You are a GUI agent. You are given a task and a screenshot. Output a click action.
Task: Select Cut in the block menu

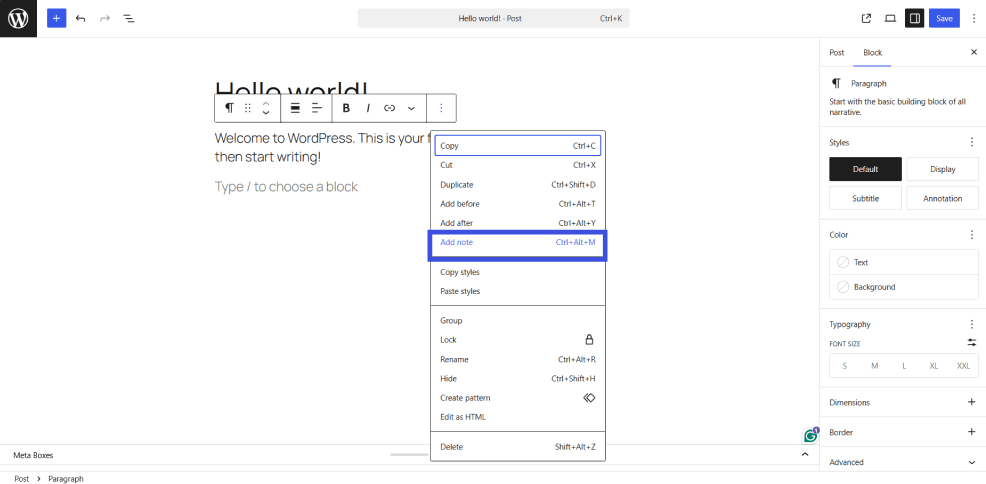click(x=518, y=165)
